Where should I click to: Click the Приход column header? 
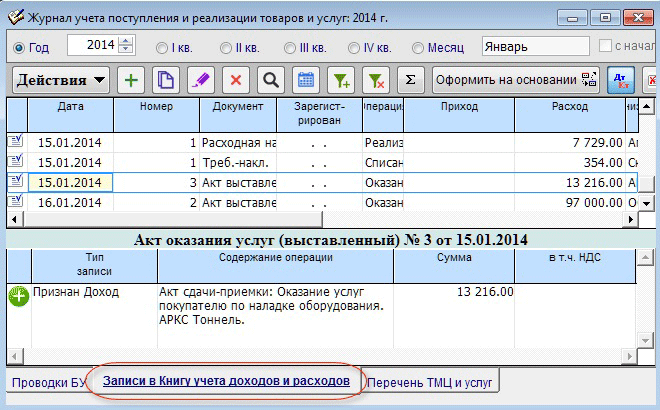click(x=459, y=114)
